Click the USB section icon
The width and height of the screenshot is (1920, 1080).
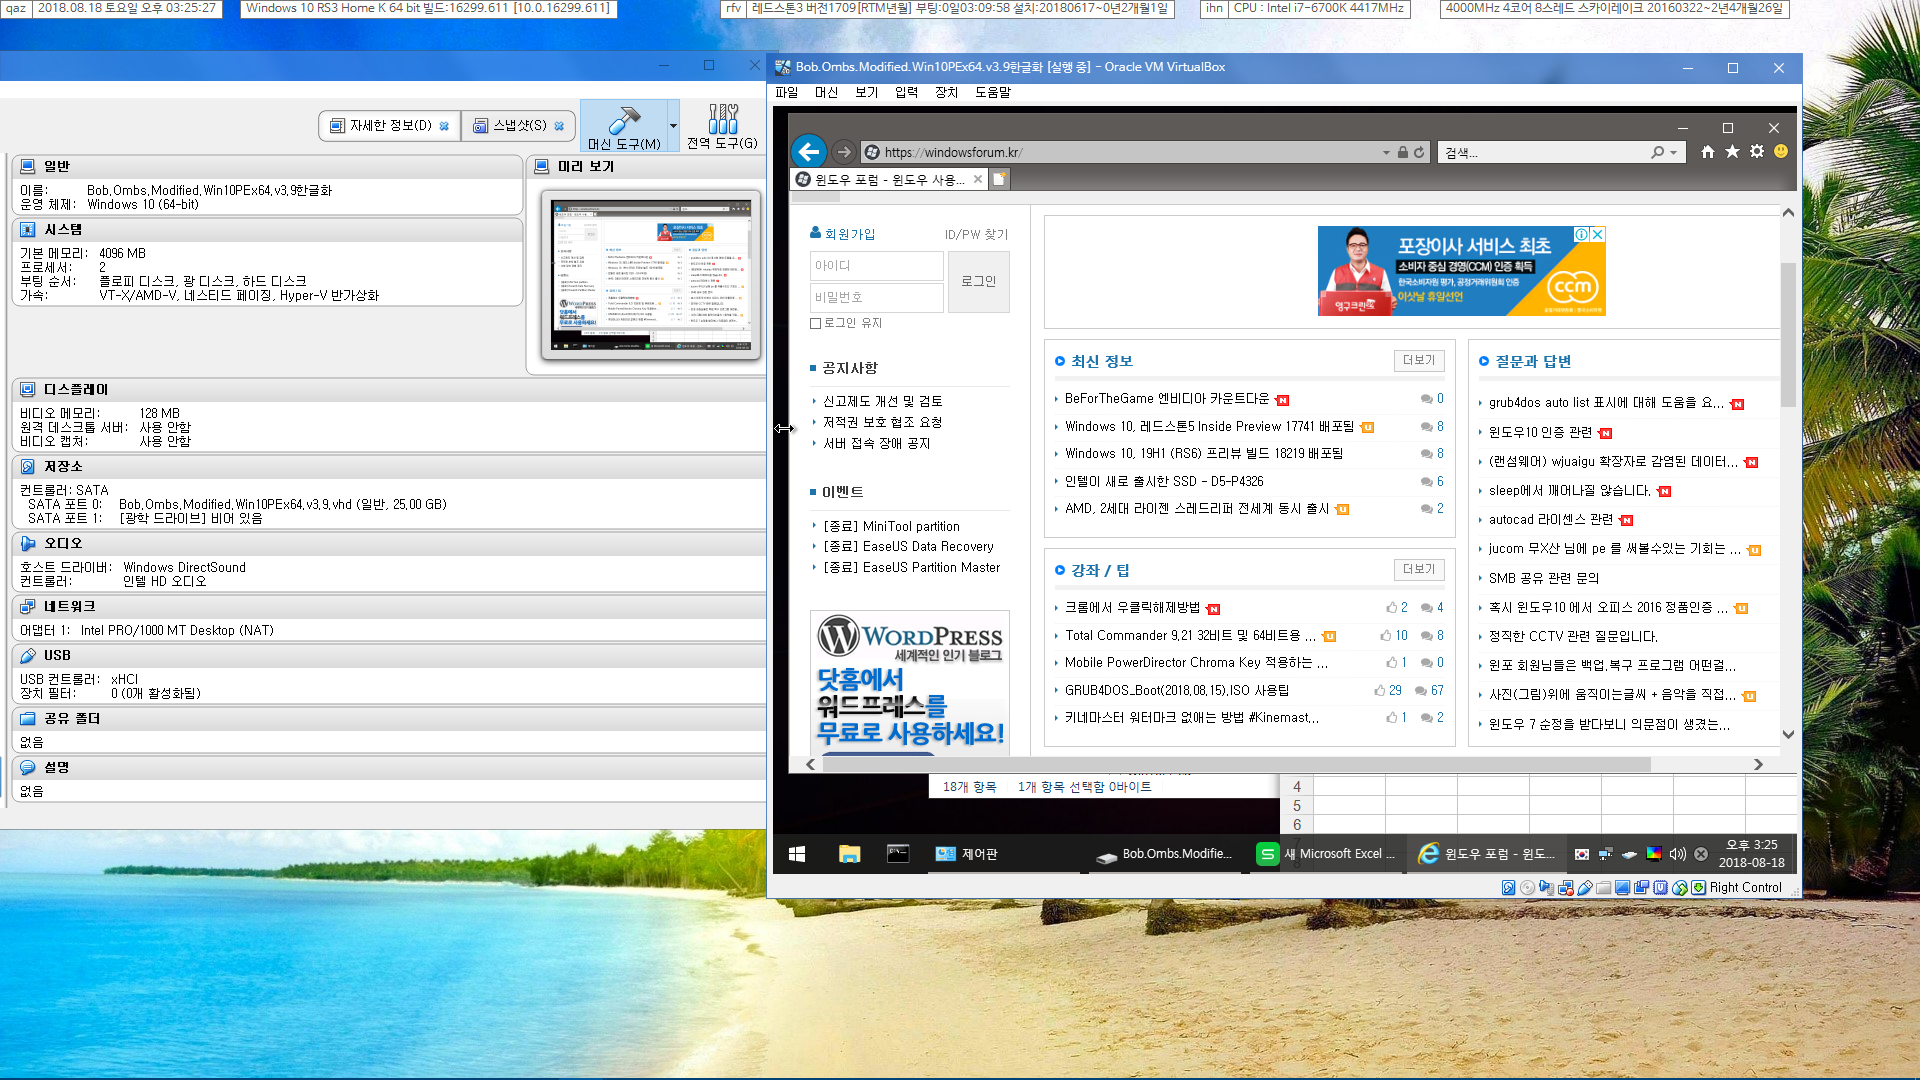click(28, 655)
